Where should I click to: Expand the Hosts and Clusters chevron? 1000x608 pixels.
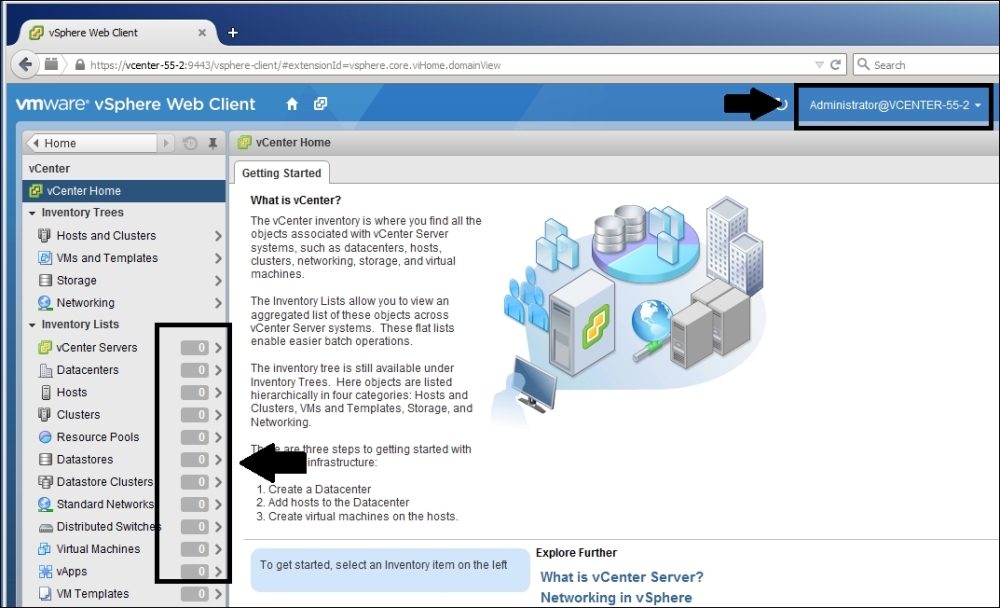click(218, 236)
